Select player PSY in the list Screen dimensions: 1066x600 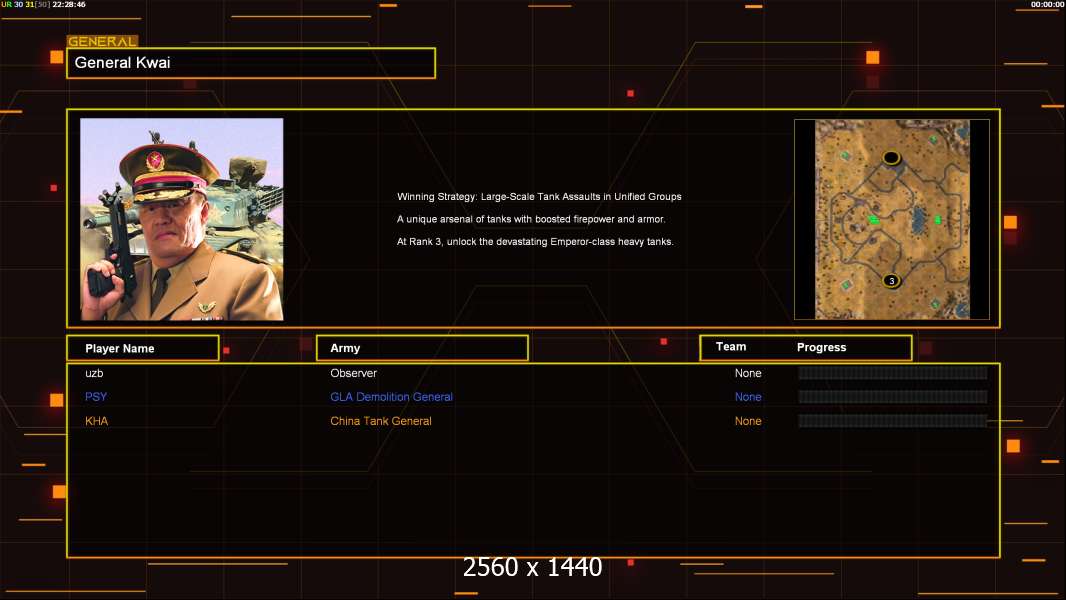[96, 397]
